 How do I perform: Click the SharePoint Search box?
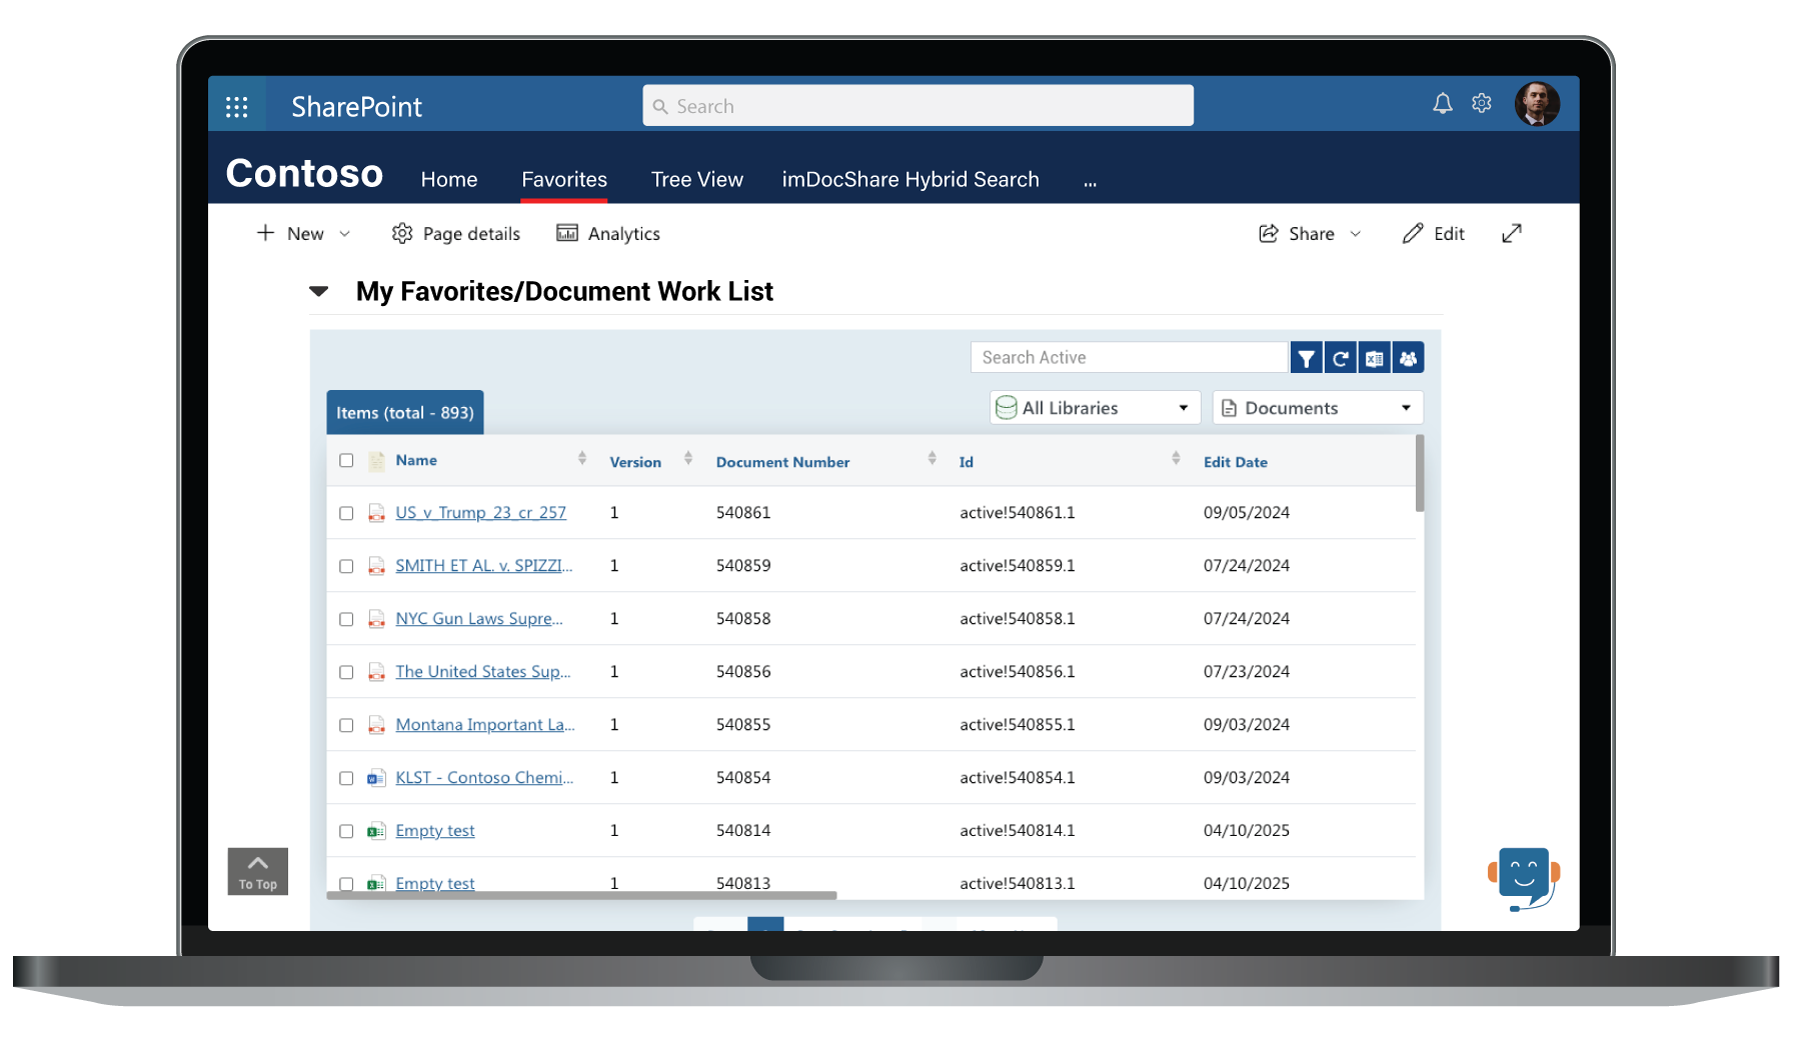918,106
